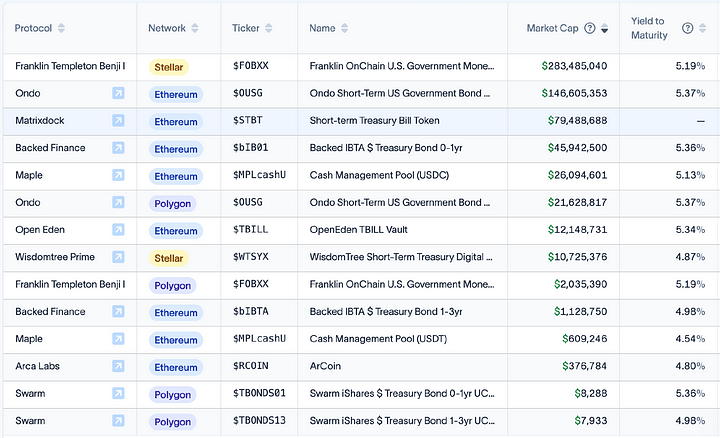Open external link icon in Ondo Ethereum row

[118, 94]
